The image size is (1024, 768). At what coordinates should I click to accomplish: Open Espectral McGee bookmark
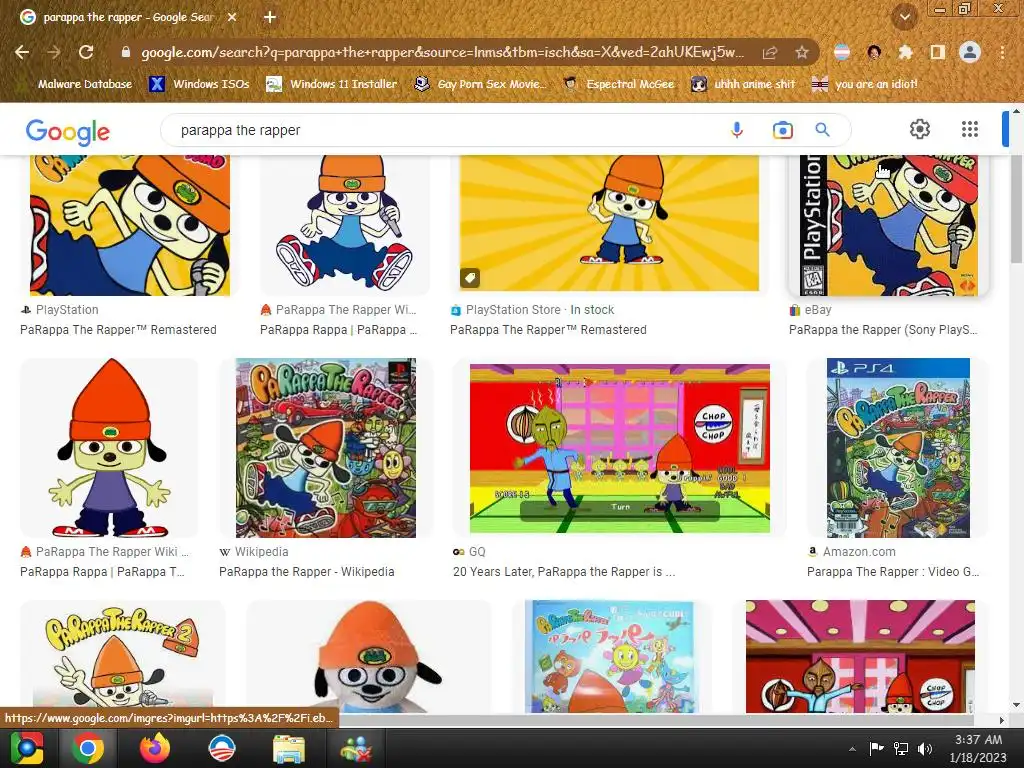(618, 84)
